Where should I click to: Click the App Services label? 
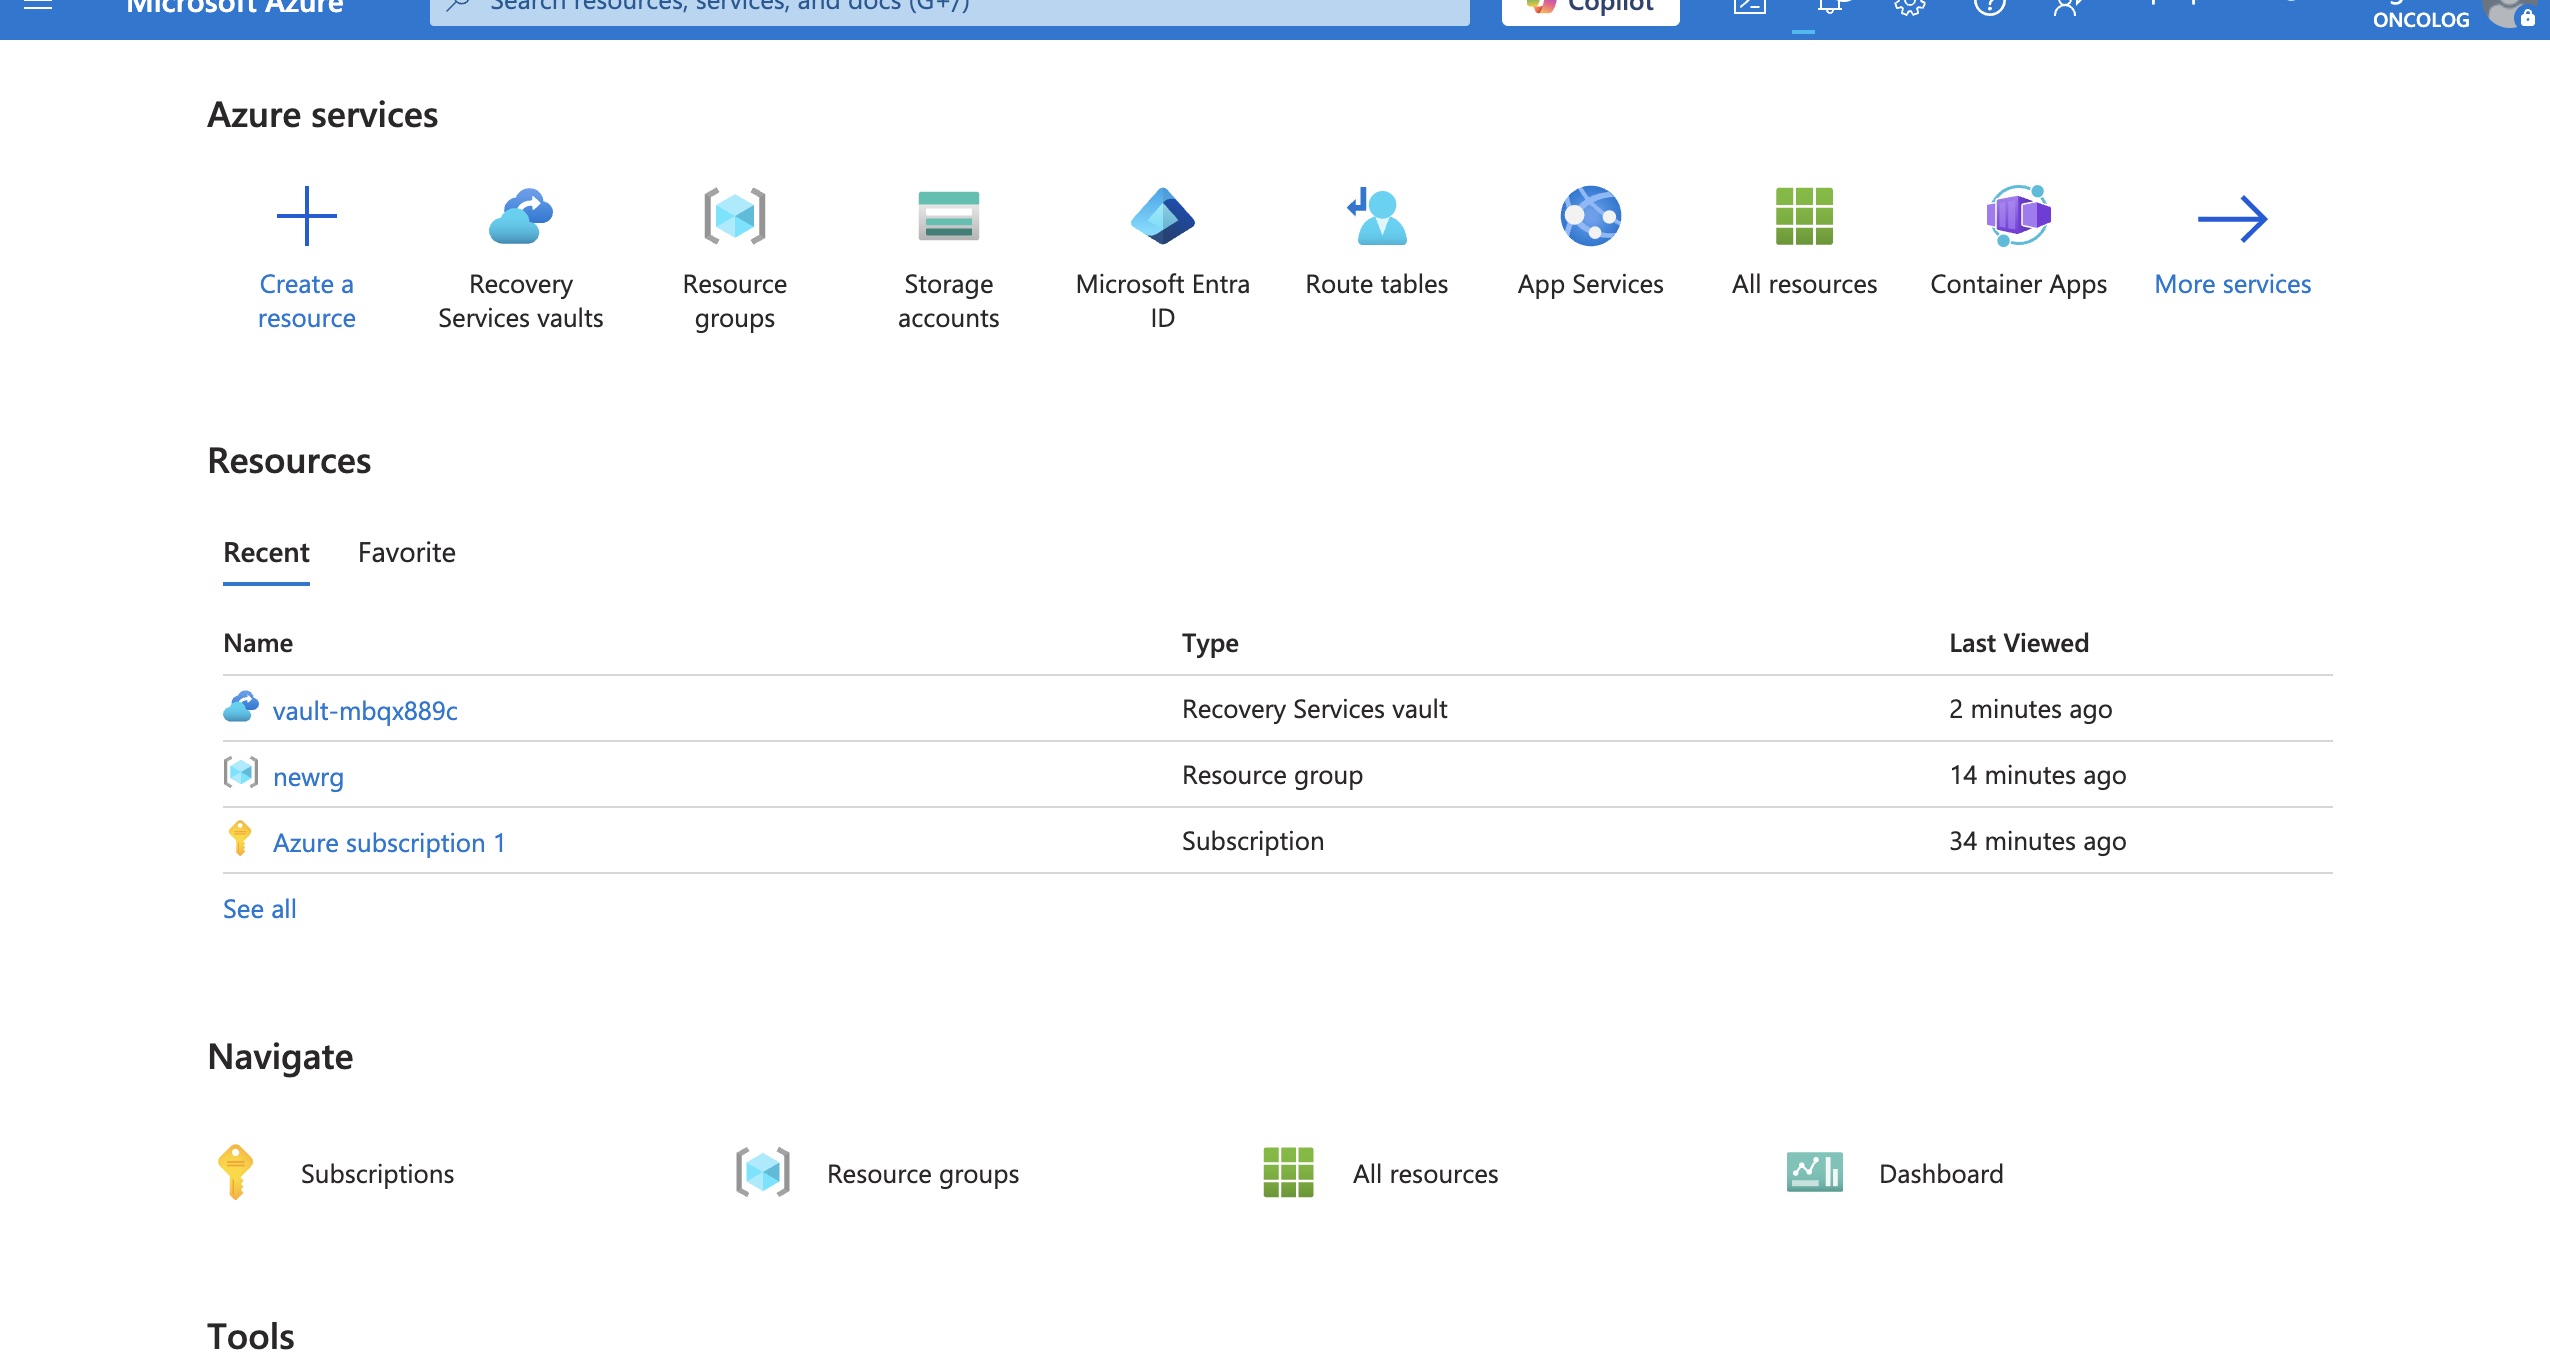click(x=1590, y=284)
